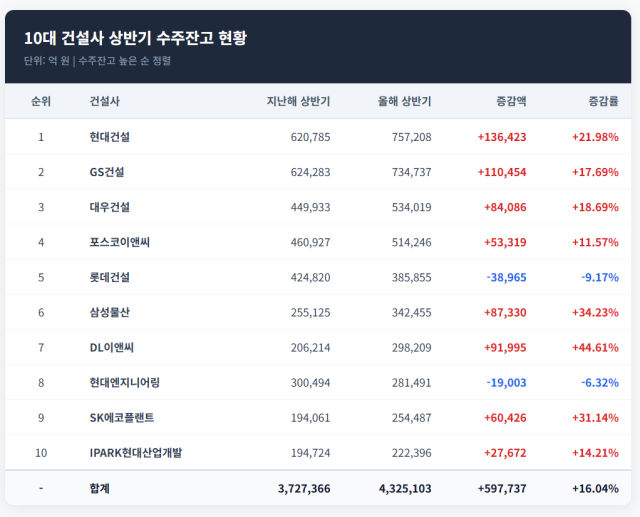Click the value 254,487 for SK에코플랜트
640x517 pixels.
[x=411, y=417]
